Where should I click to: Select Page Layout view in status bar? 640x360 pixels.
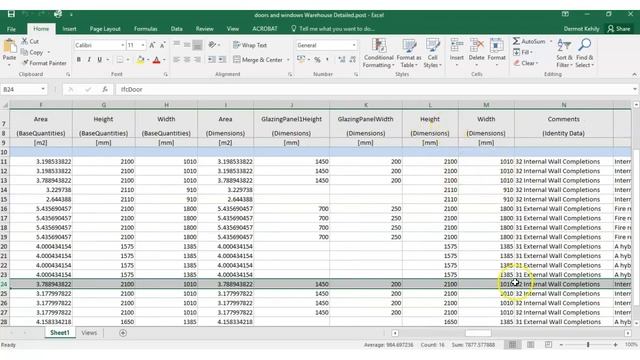coord(530,345)
